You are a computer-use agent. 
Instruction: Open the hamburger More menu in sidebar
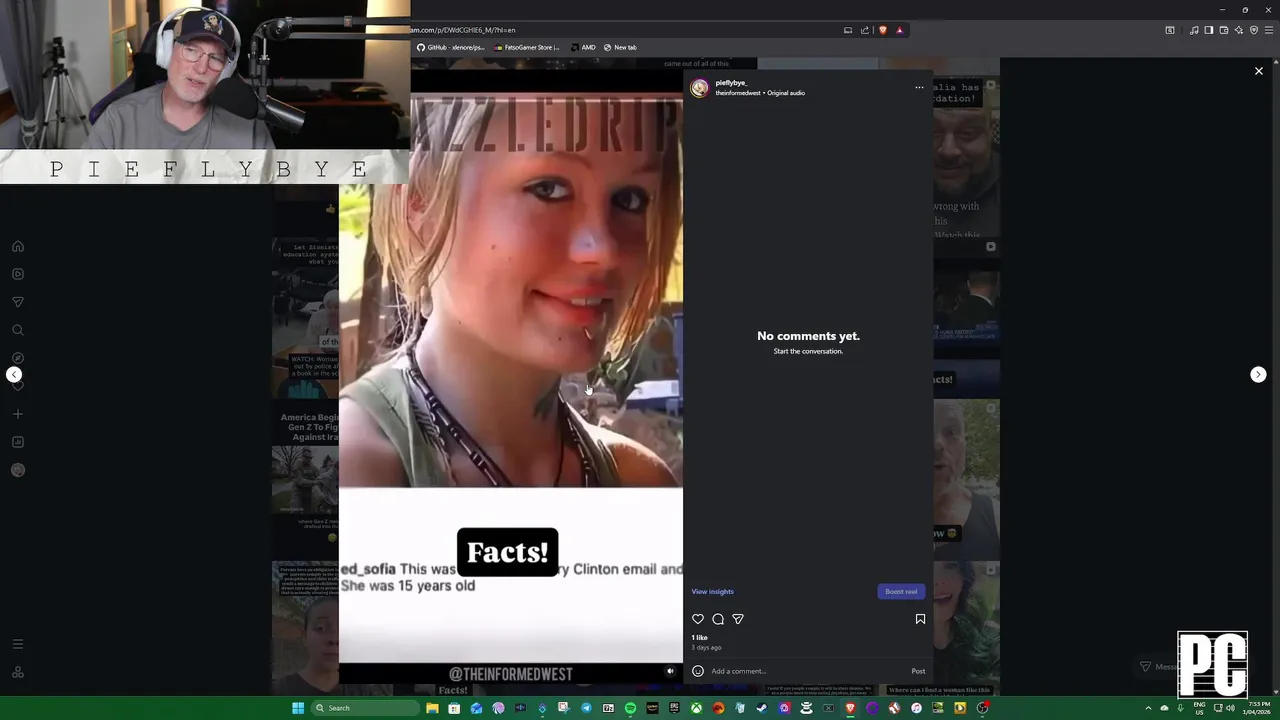pyautogui.click(x=18, y=644)
